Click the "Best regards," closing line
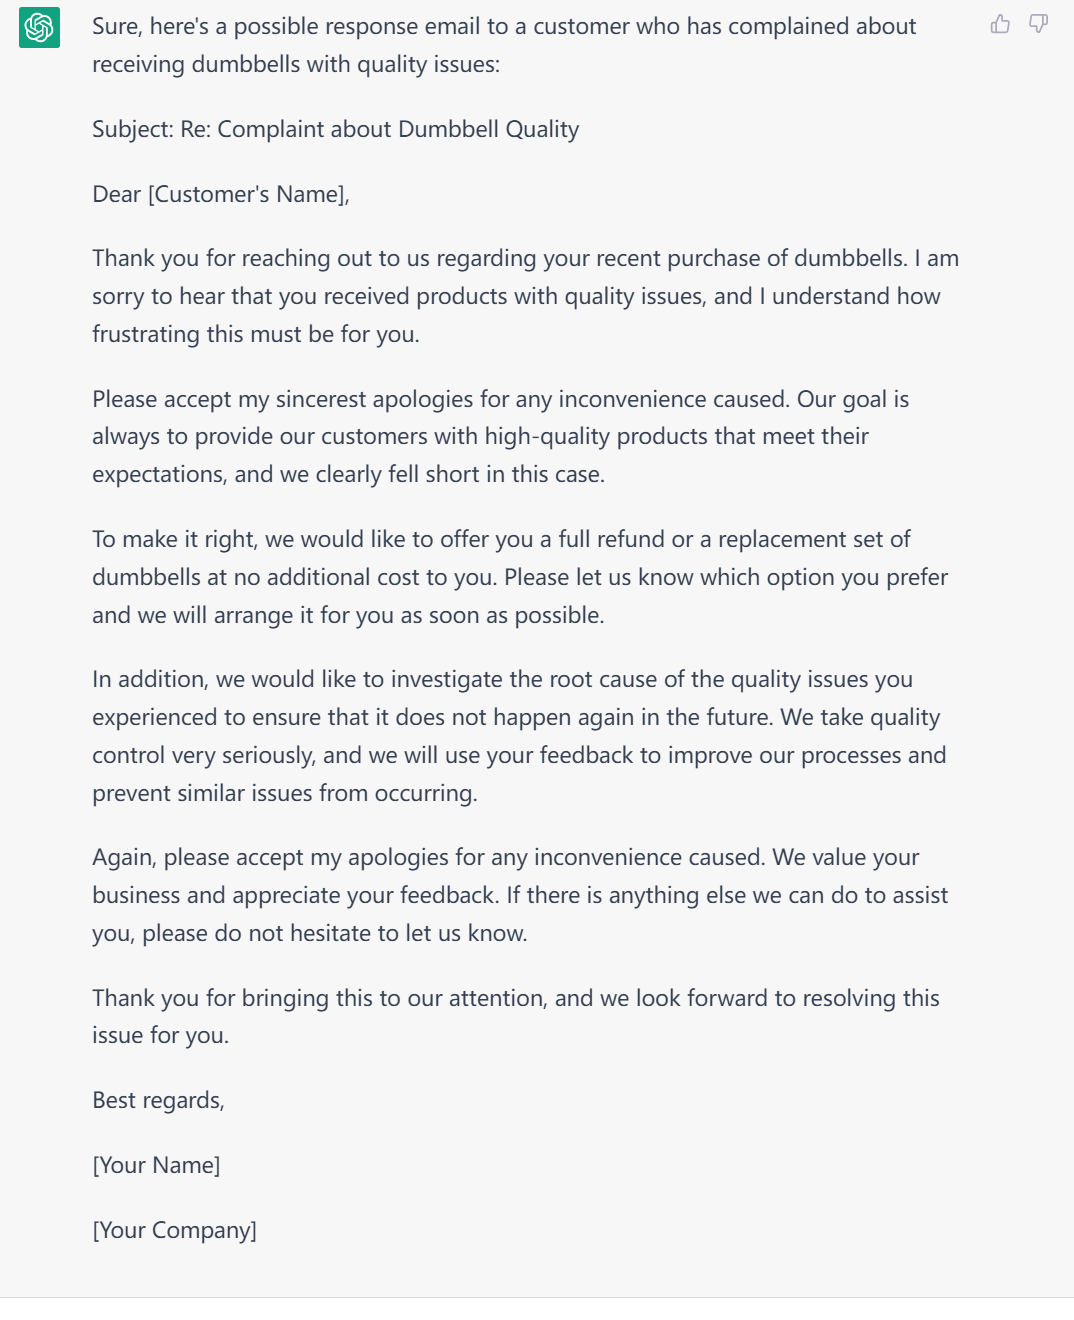1074x1320 pixels. click(158, 1100)
